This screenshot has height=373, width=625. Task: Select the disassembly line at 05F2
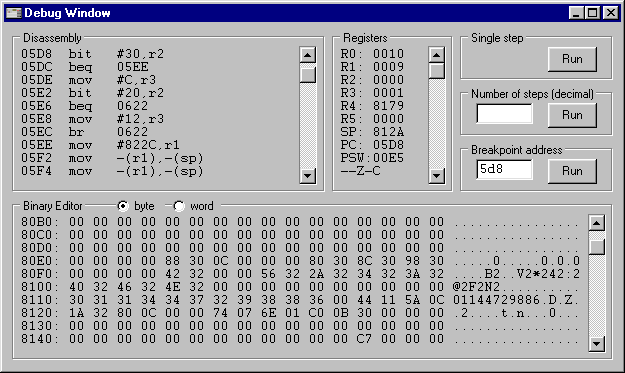click(112, 158)
